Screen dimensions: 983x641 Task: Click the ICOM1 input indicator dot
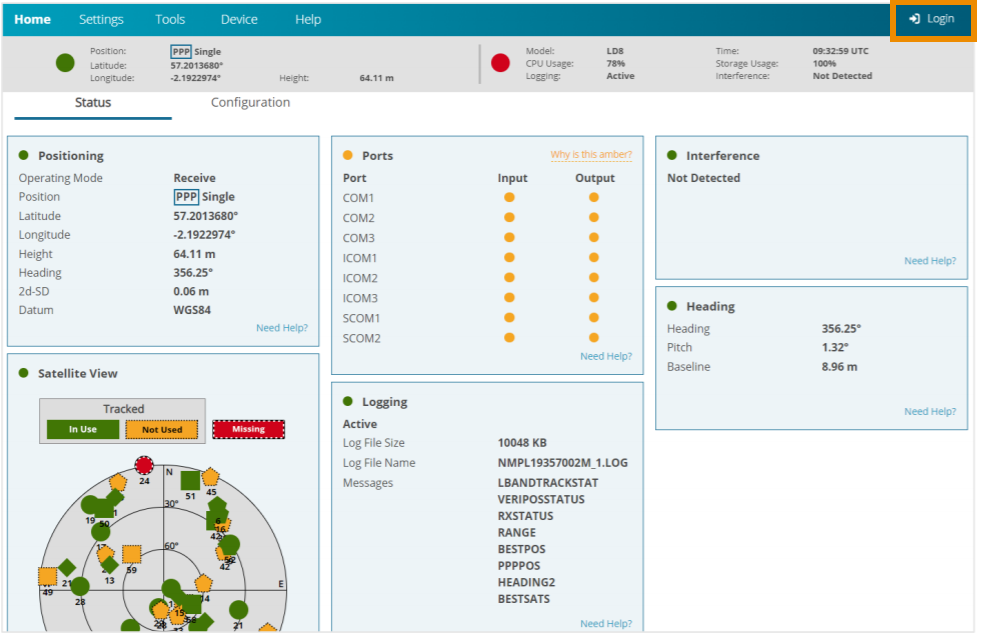[x=510, y=257]
